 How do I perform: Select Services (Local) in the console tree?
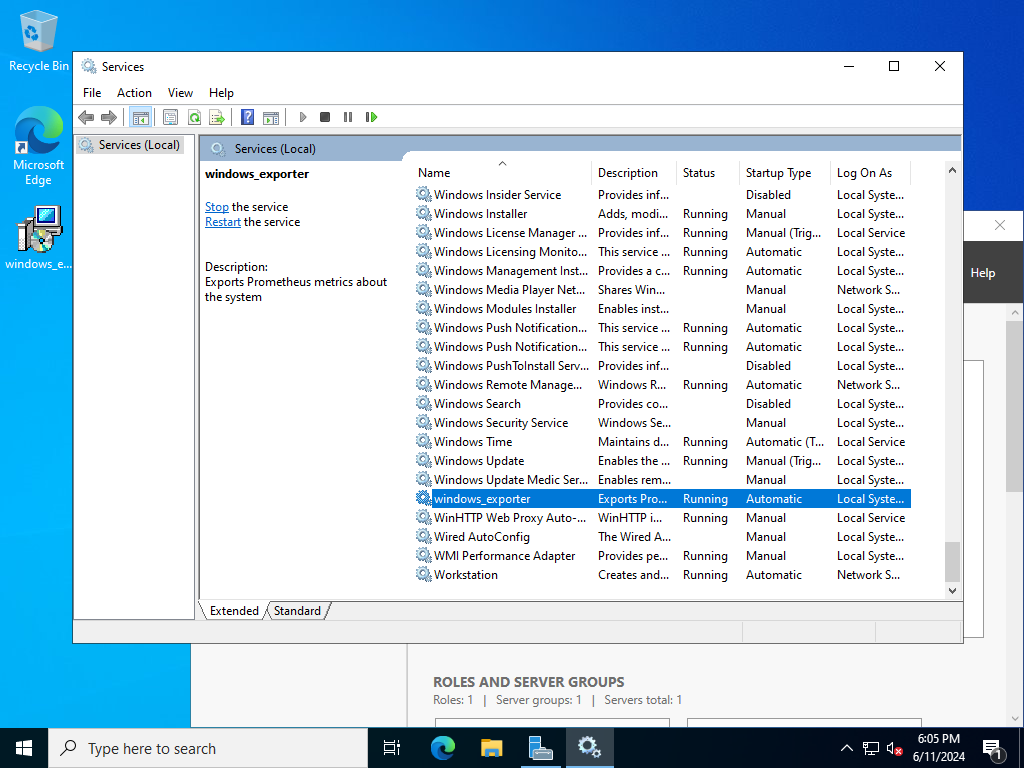[x=139, y=145]
